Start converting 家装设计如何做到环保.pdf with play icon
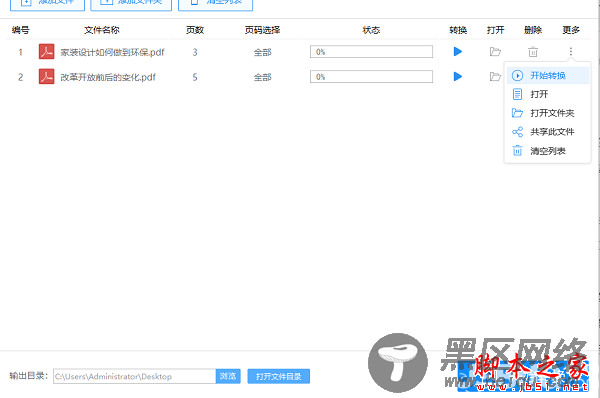Viewport: 600px width, 398px height. 458,52
